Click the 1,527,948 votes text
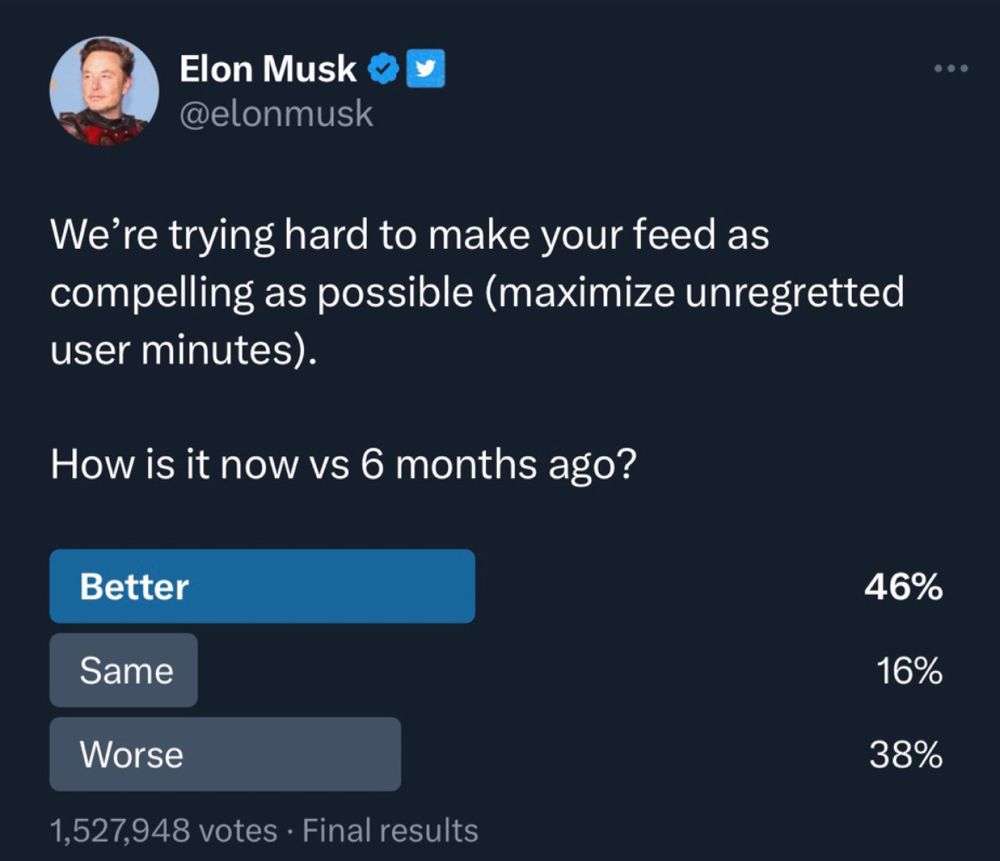Image resolution: width=1000 pixels, height=861 pixels. tap(162, 830)
